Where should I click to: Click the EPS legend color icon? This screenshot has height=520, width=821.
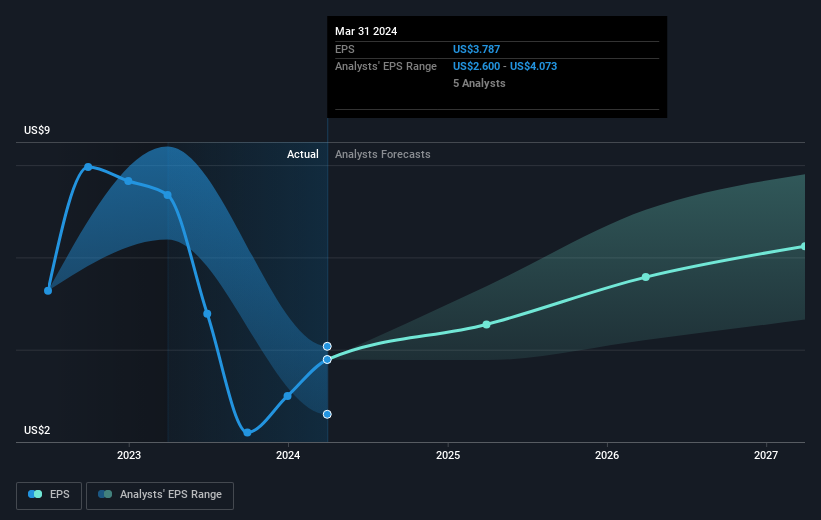(35, 494)
